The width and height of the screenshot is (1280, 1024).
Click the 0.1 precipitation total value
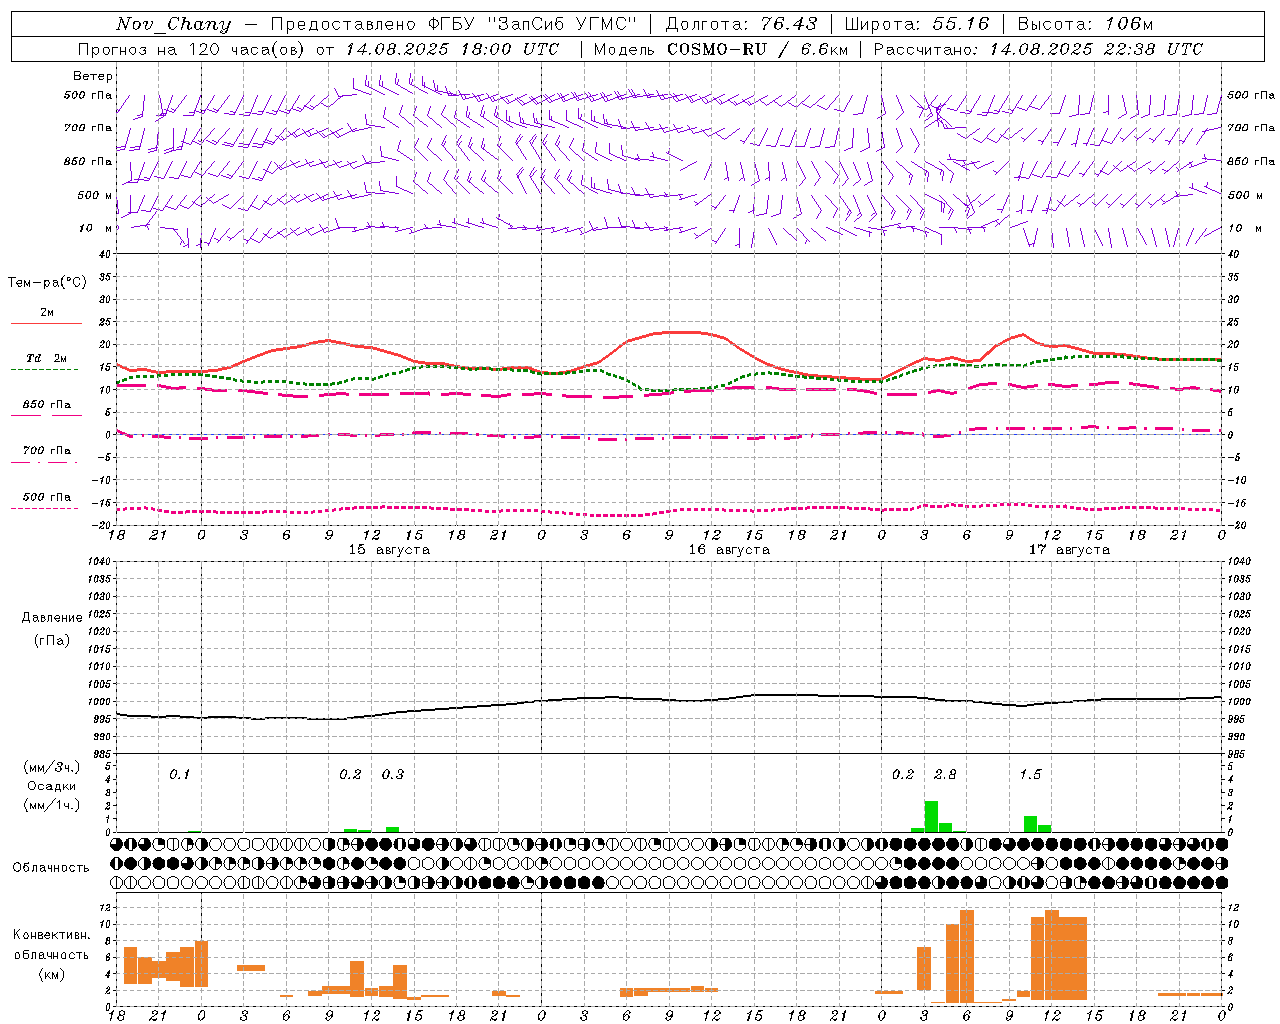point(179,774)
